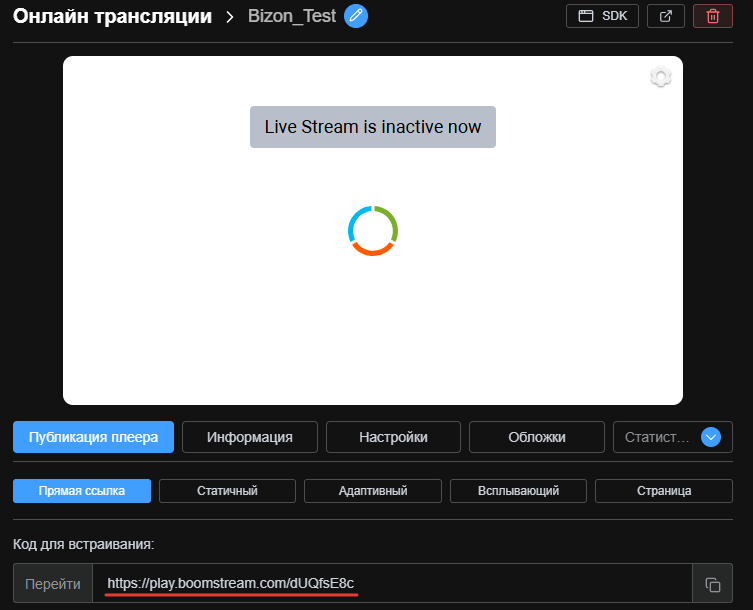Click the Перейти button
Image resolution: width=753 pixels, height=610 pixels.
click(53, 584)
